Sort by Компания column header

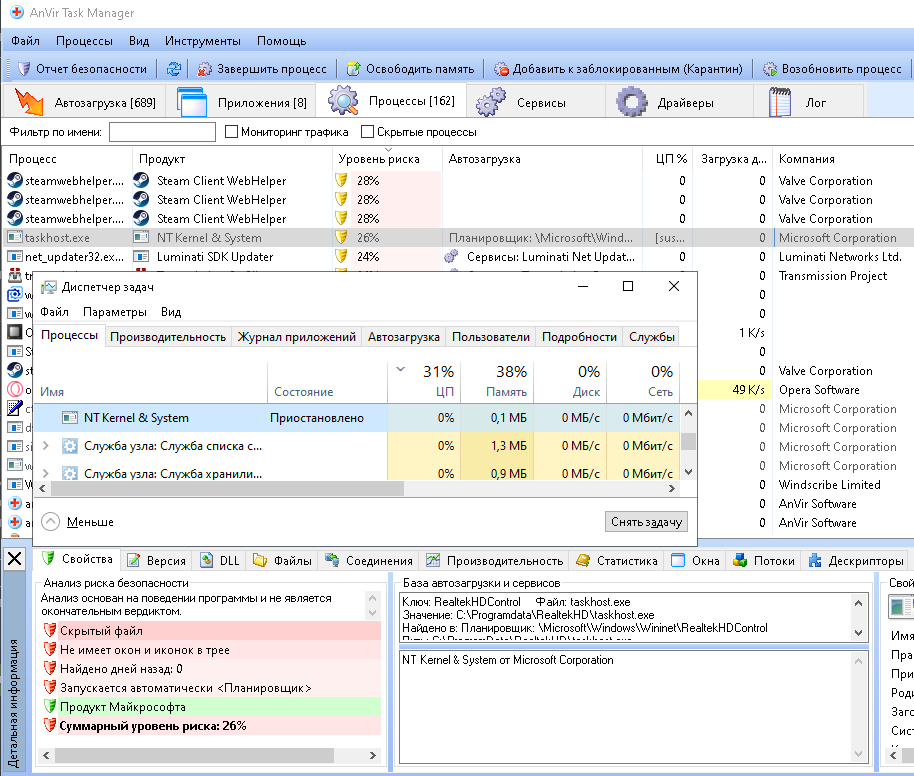pos(807,159)
